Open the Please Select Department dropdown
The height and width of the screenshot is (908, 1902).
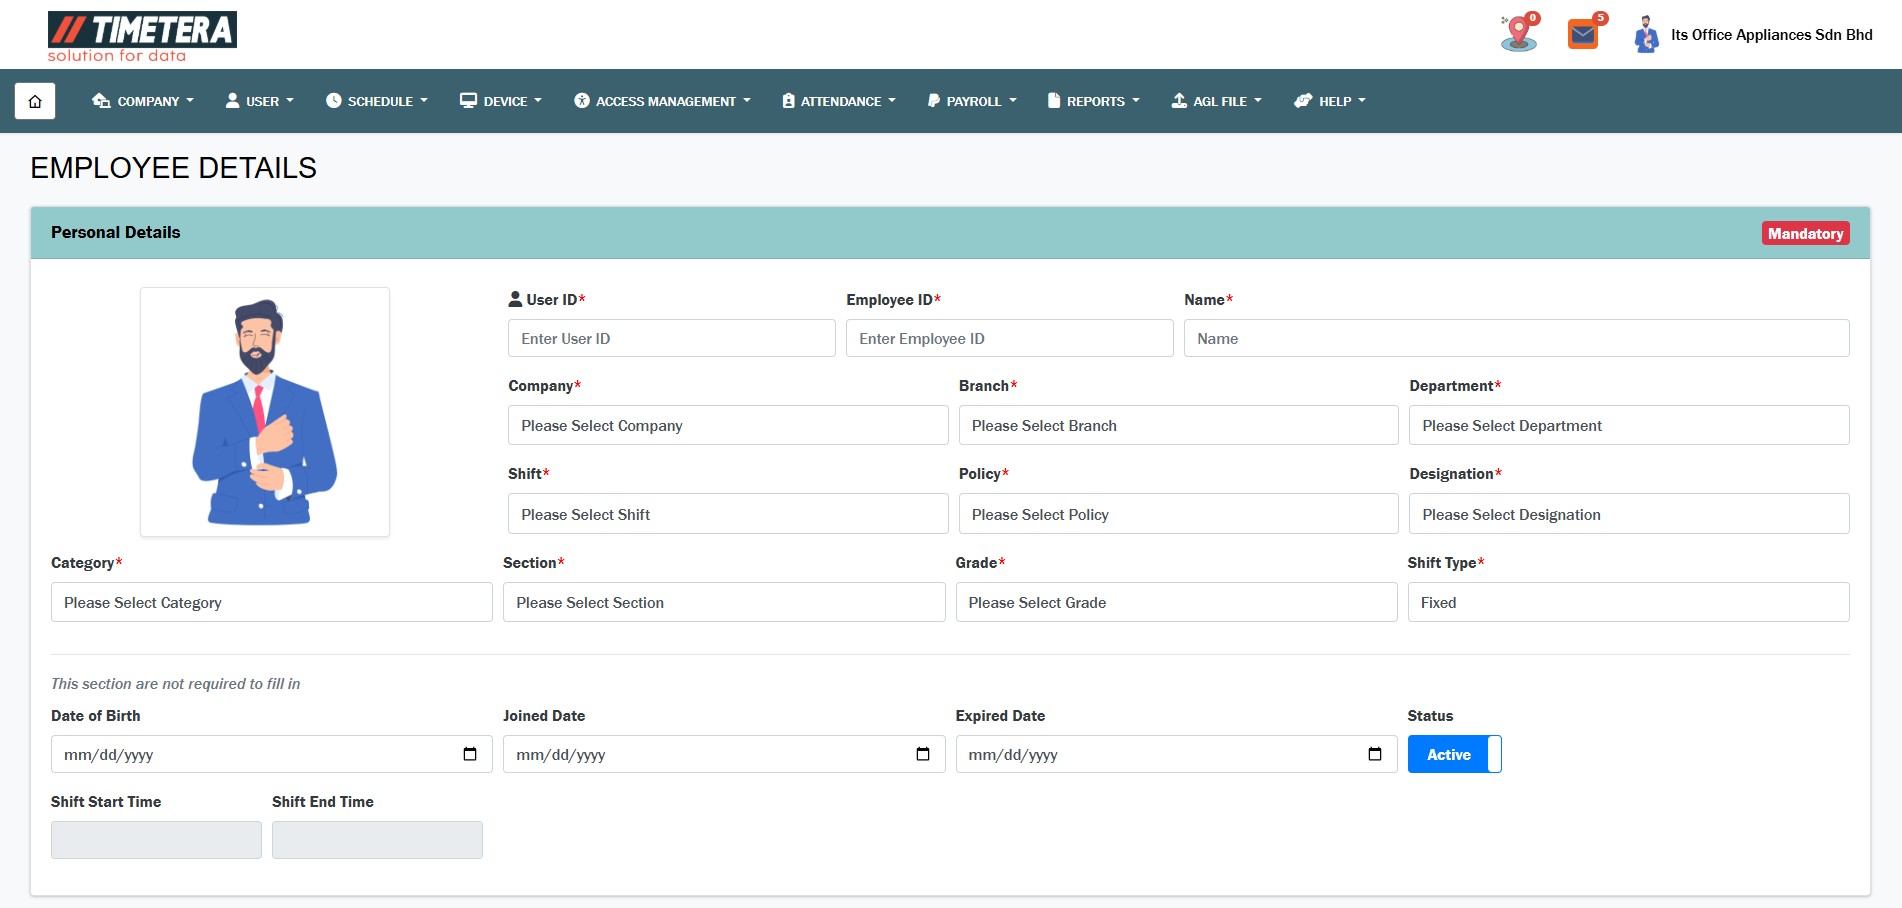tap(1628, 426)
